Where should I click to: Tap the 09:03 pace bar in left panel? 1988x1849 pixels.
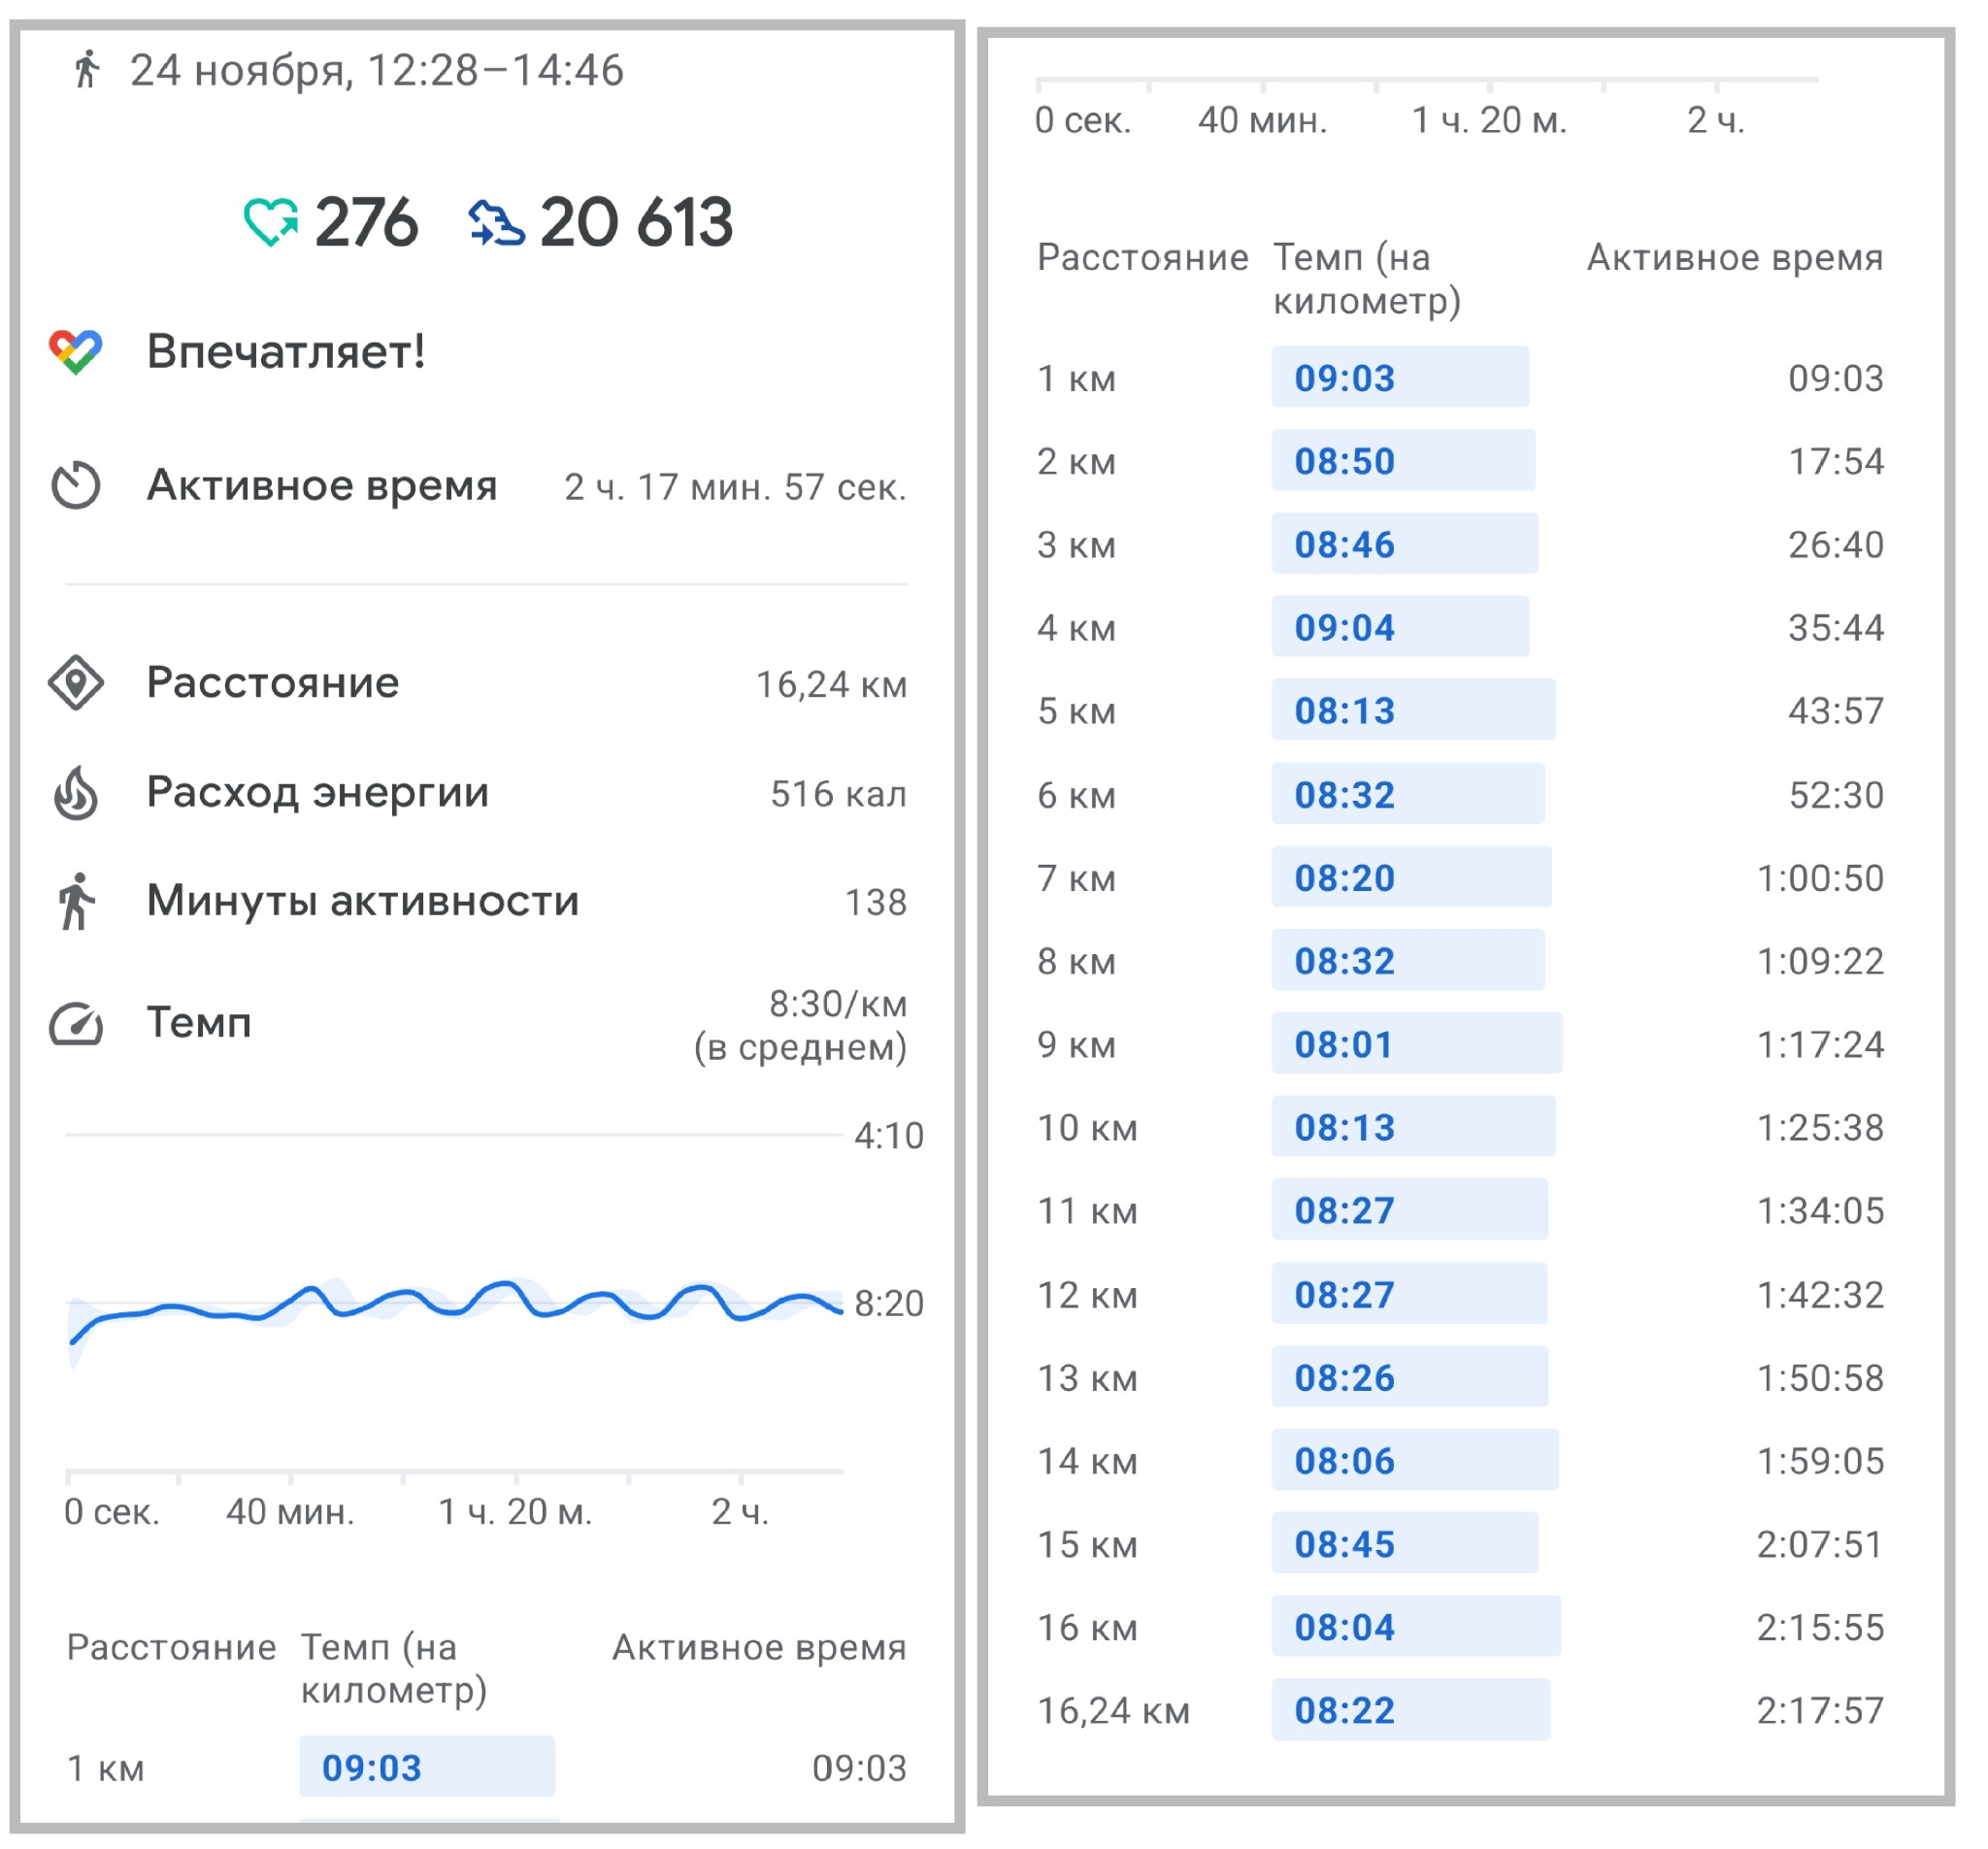pos(427,1767)
